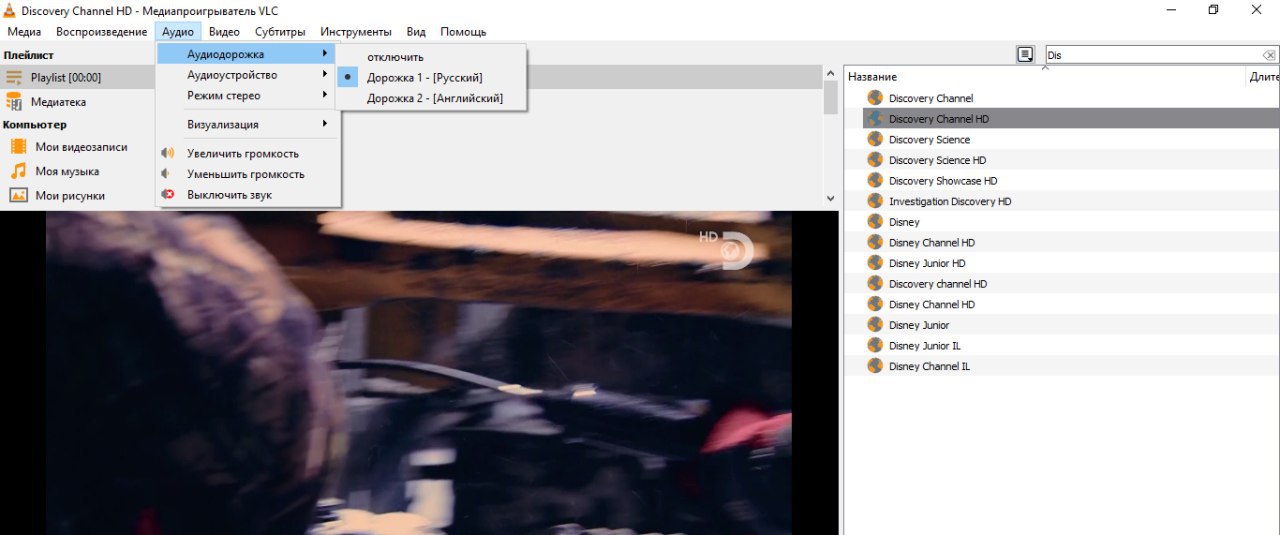1280x535 pixels.
Task: Click the globe icon for Discovery Showcase HD
Action: point(875,181)
